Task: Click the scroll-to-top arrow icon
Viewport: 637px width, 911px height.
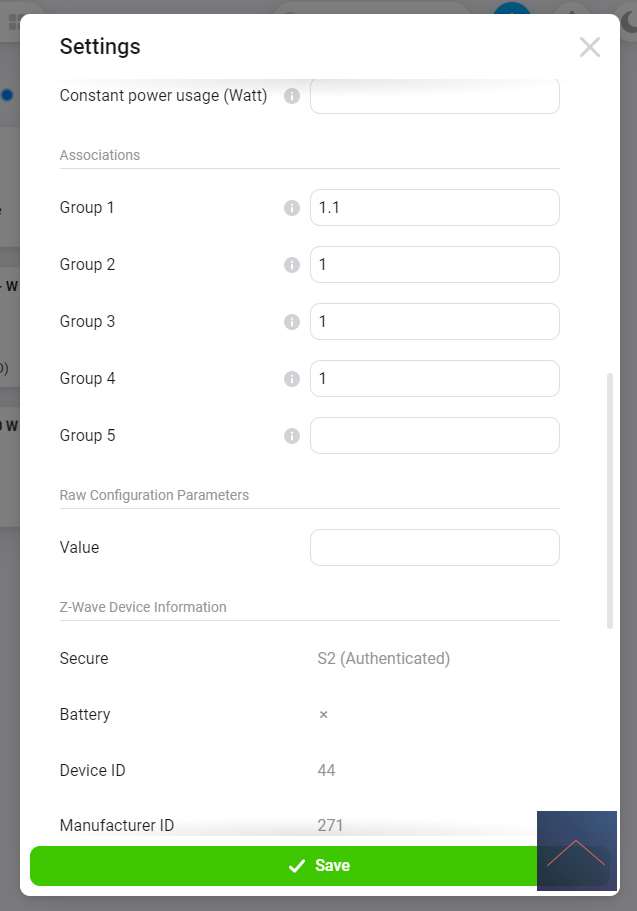Action: pos(576,851)
